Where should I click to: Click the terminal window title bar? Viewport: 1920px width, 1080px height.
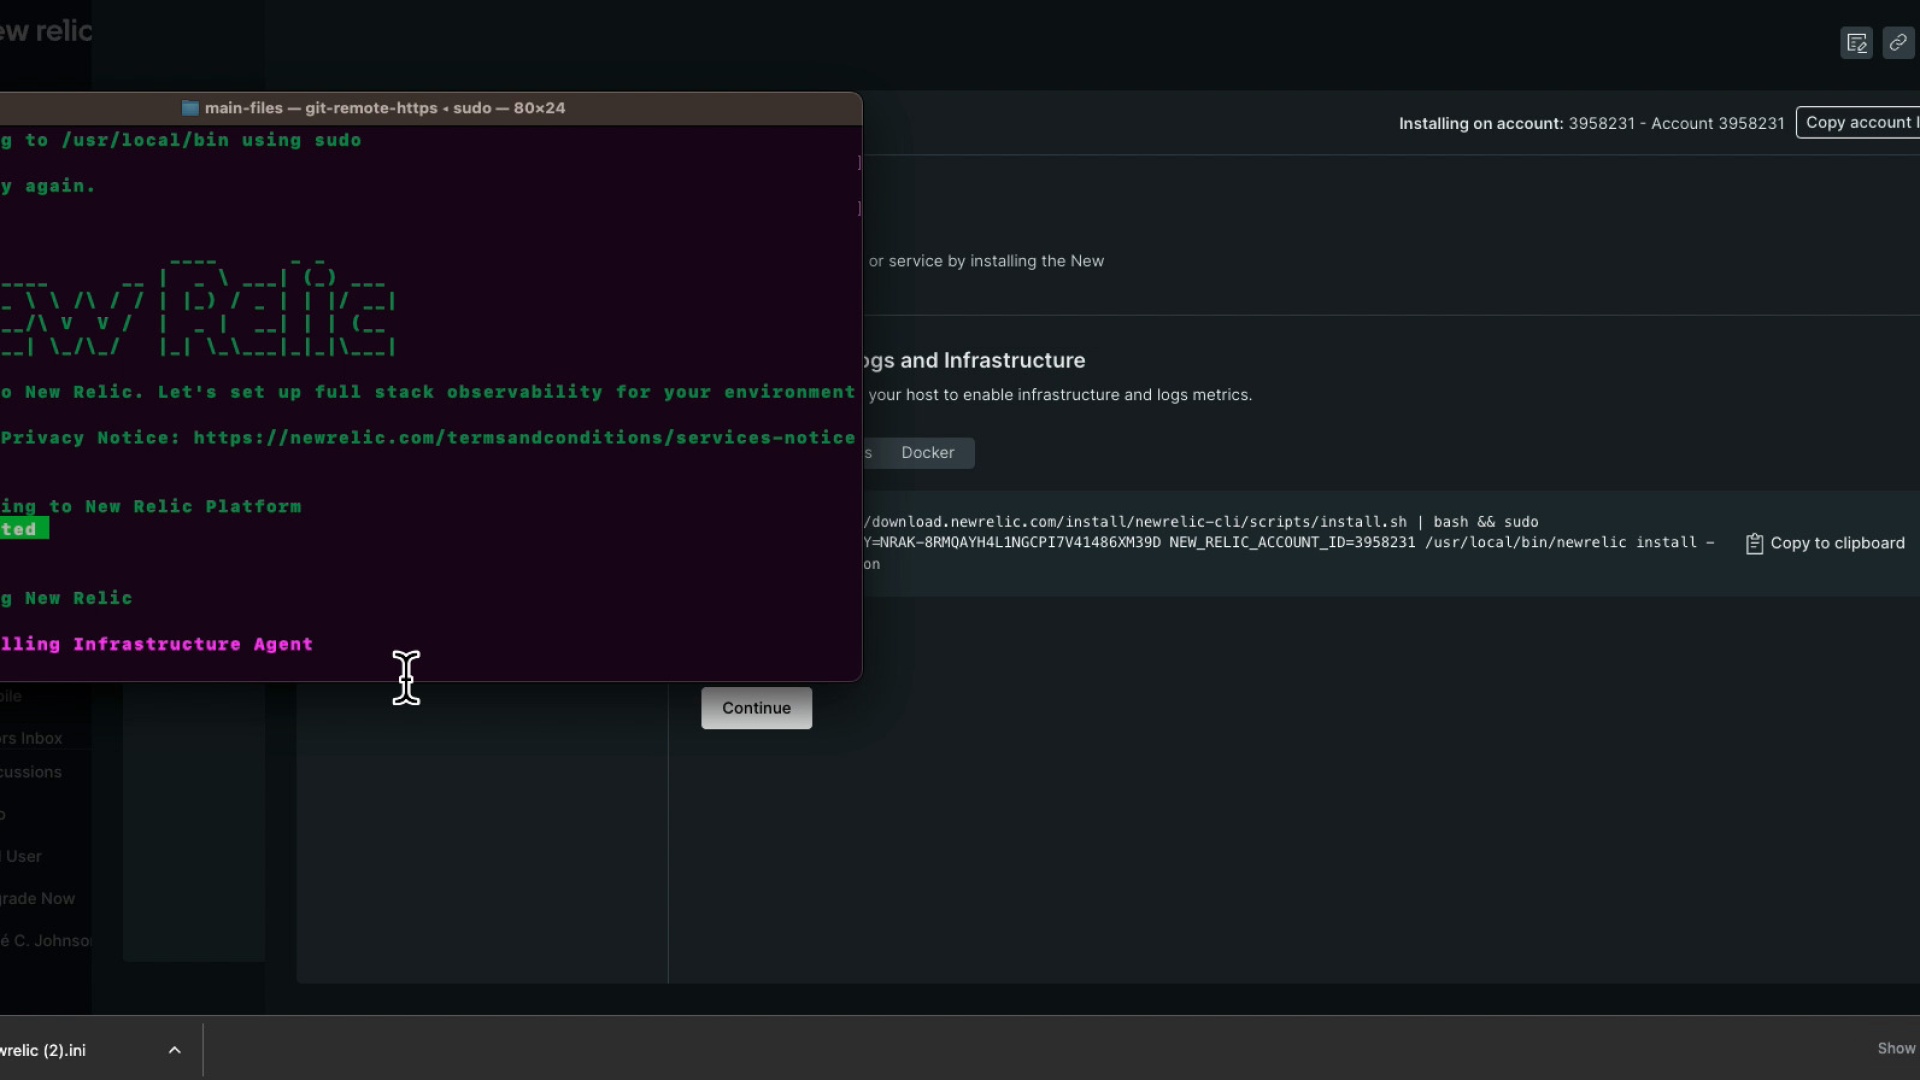point(430,108)
